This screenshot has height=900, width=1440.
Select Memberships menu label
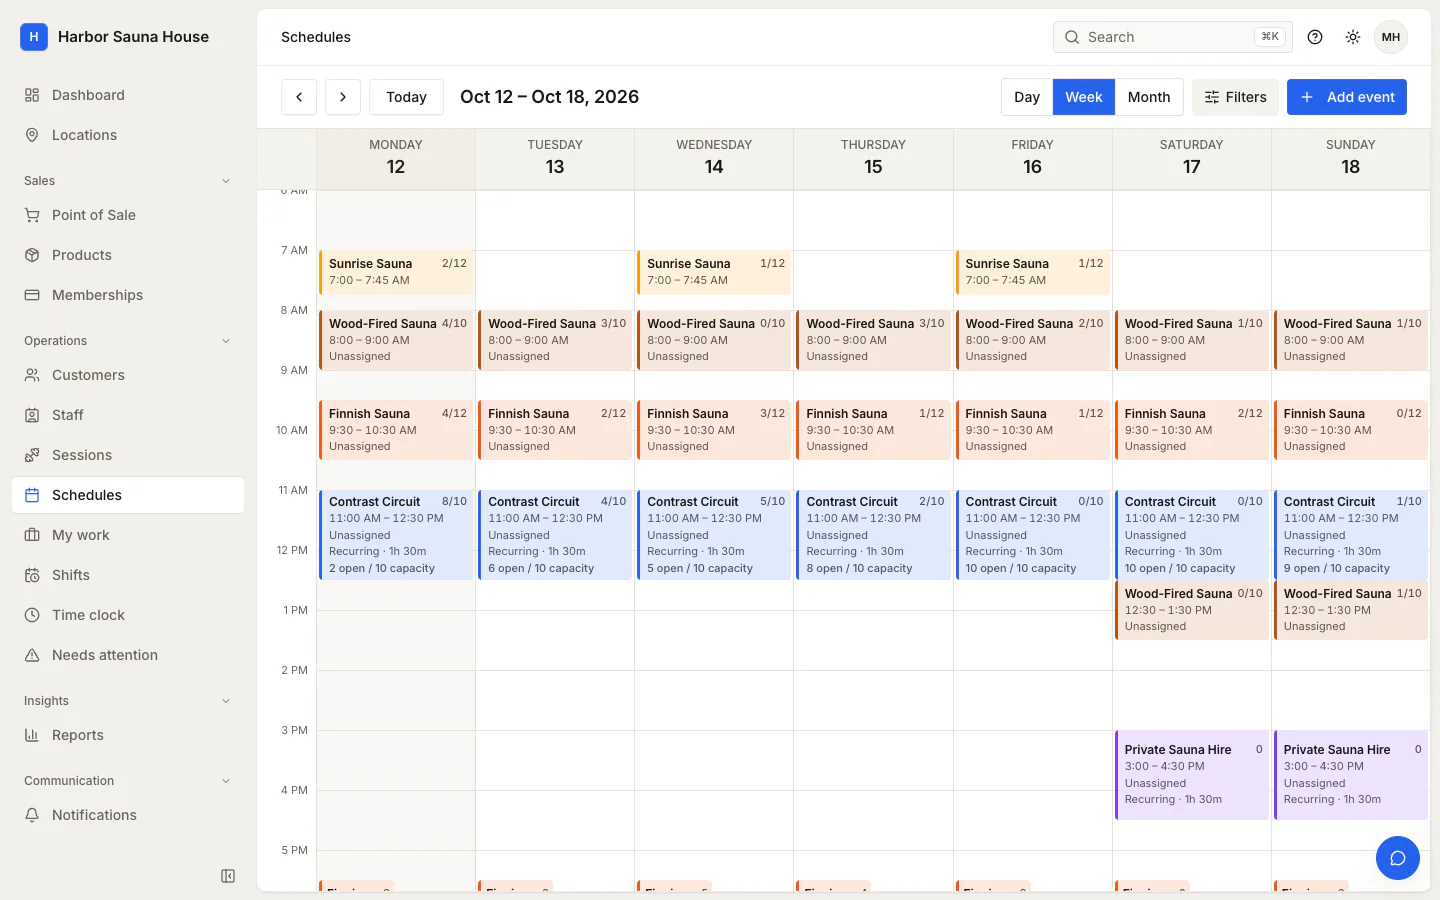[x=97, y=295]
